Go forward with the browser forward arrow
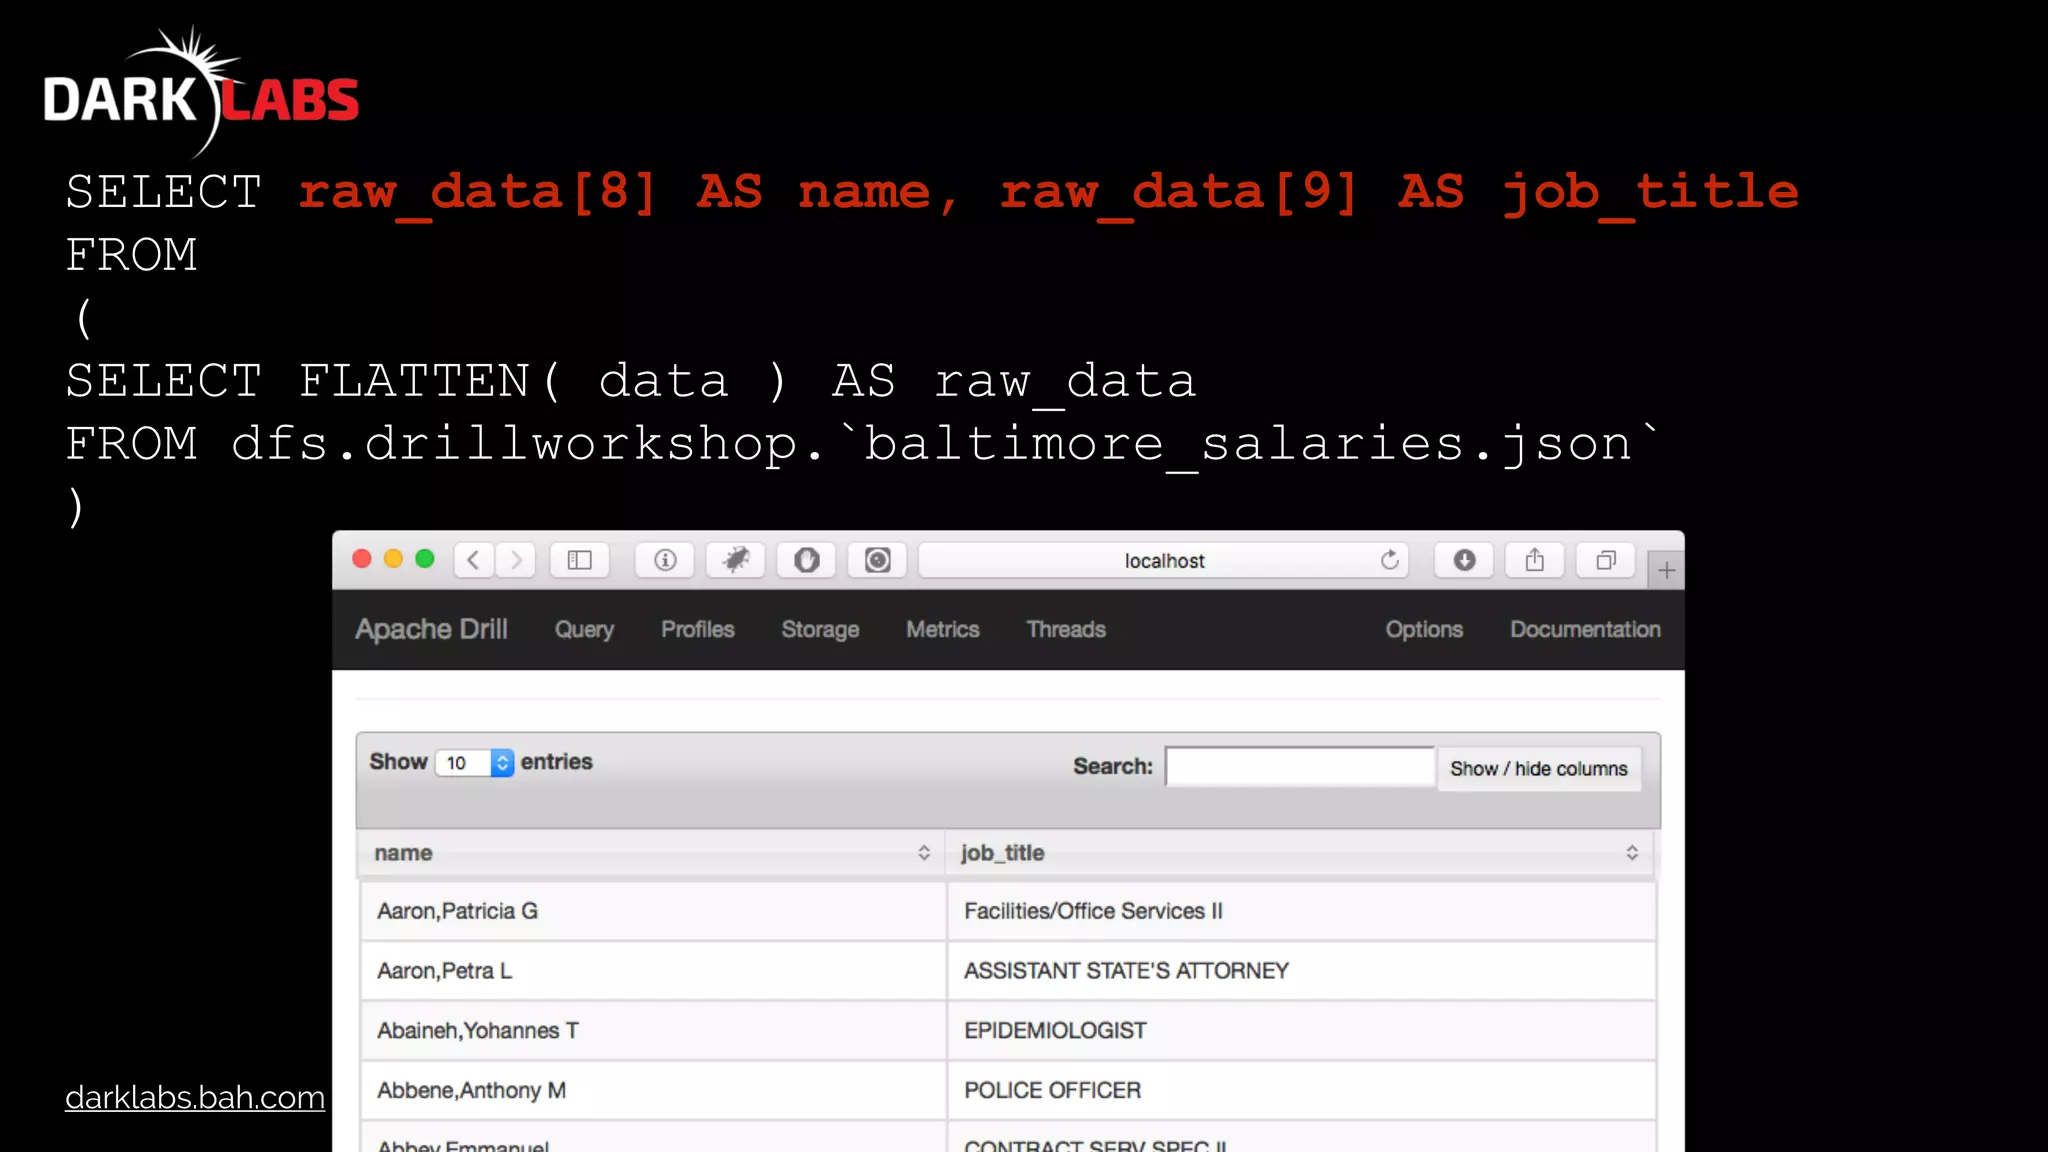Screen dimensions: 2048x1152 516,560
